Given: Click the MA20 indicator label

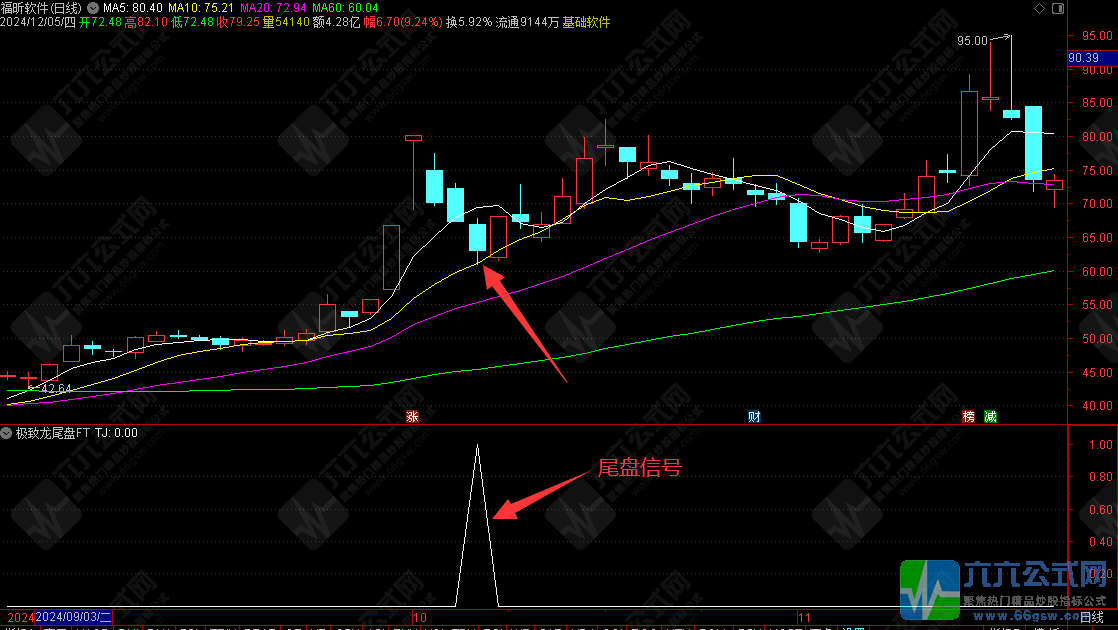Looking at the screenshot, I should pyautogui.click(x=274, y=8).
